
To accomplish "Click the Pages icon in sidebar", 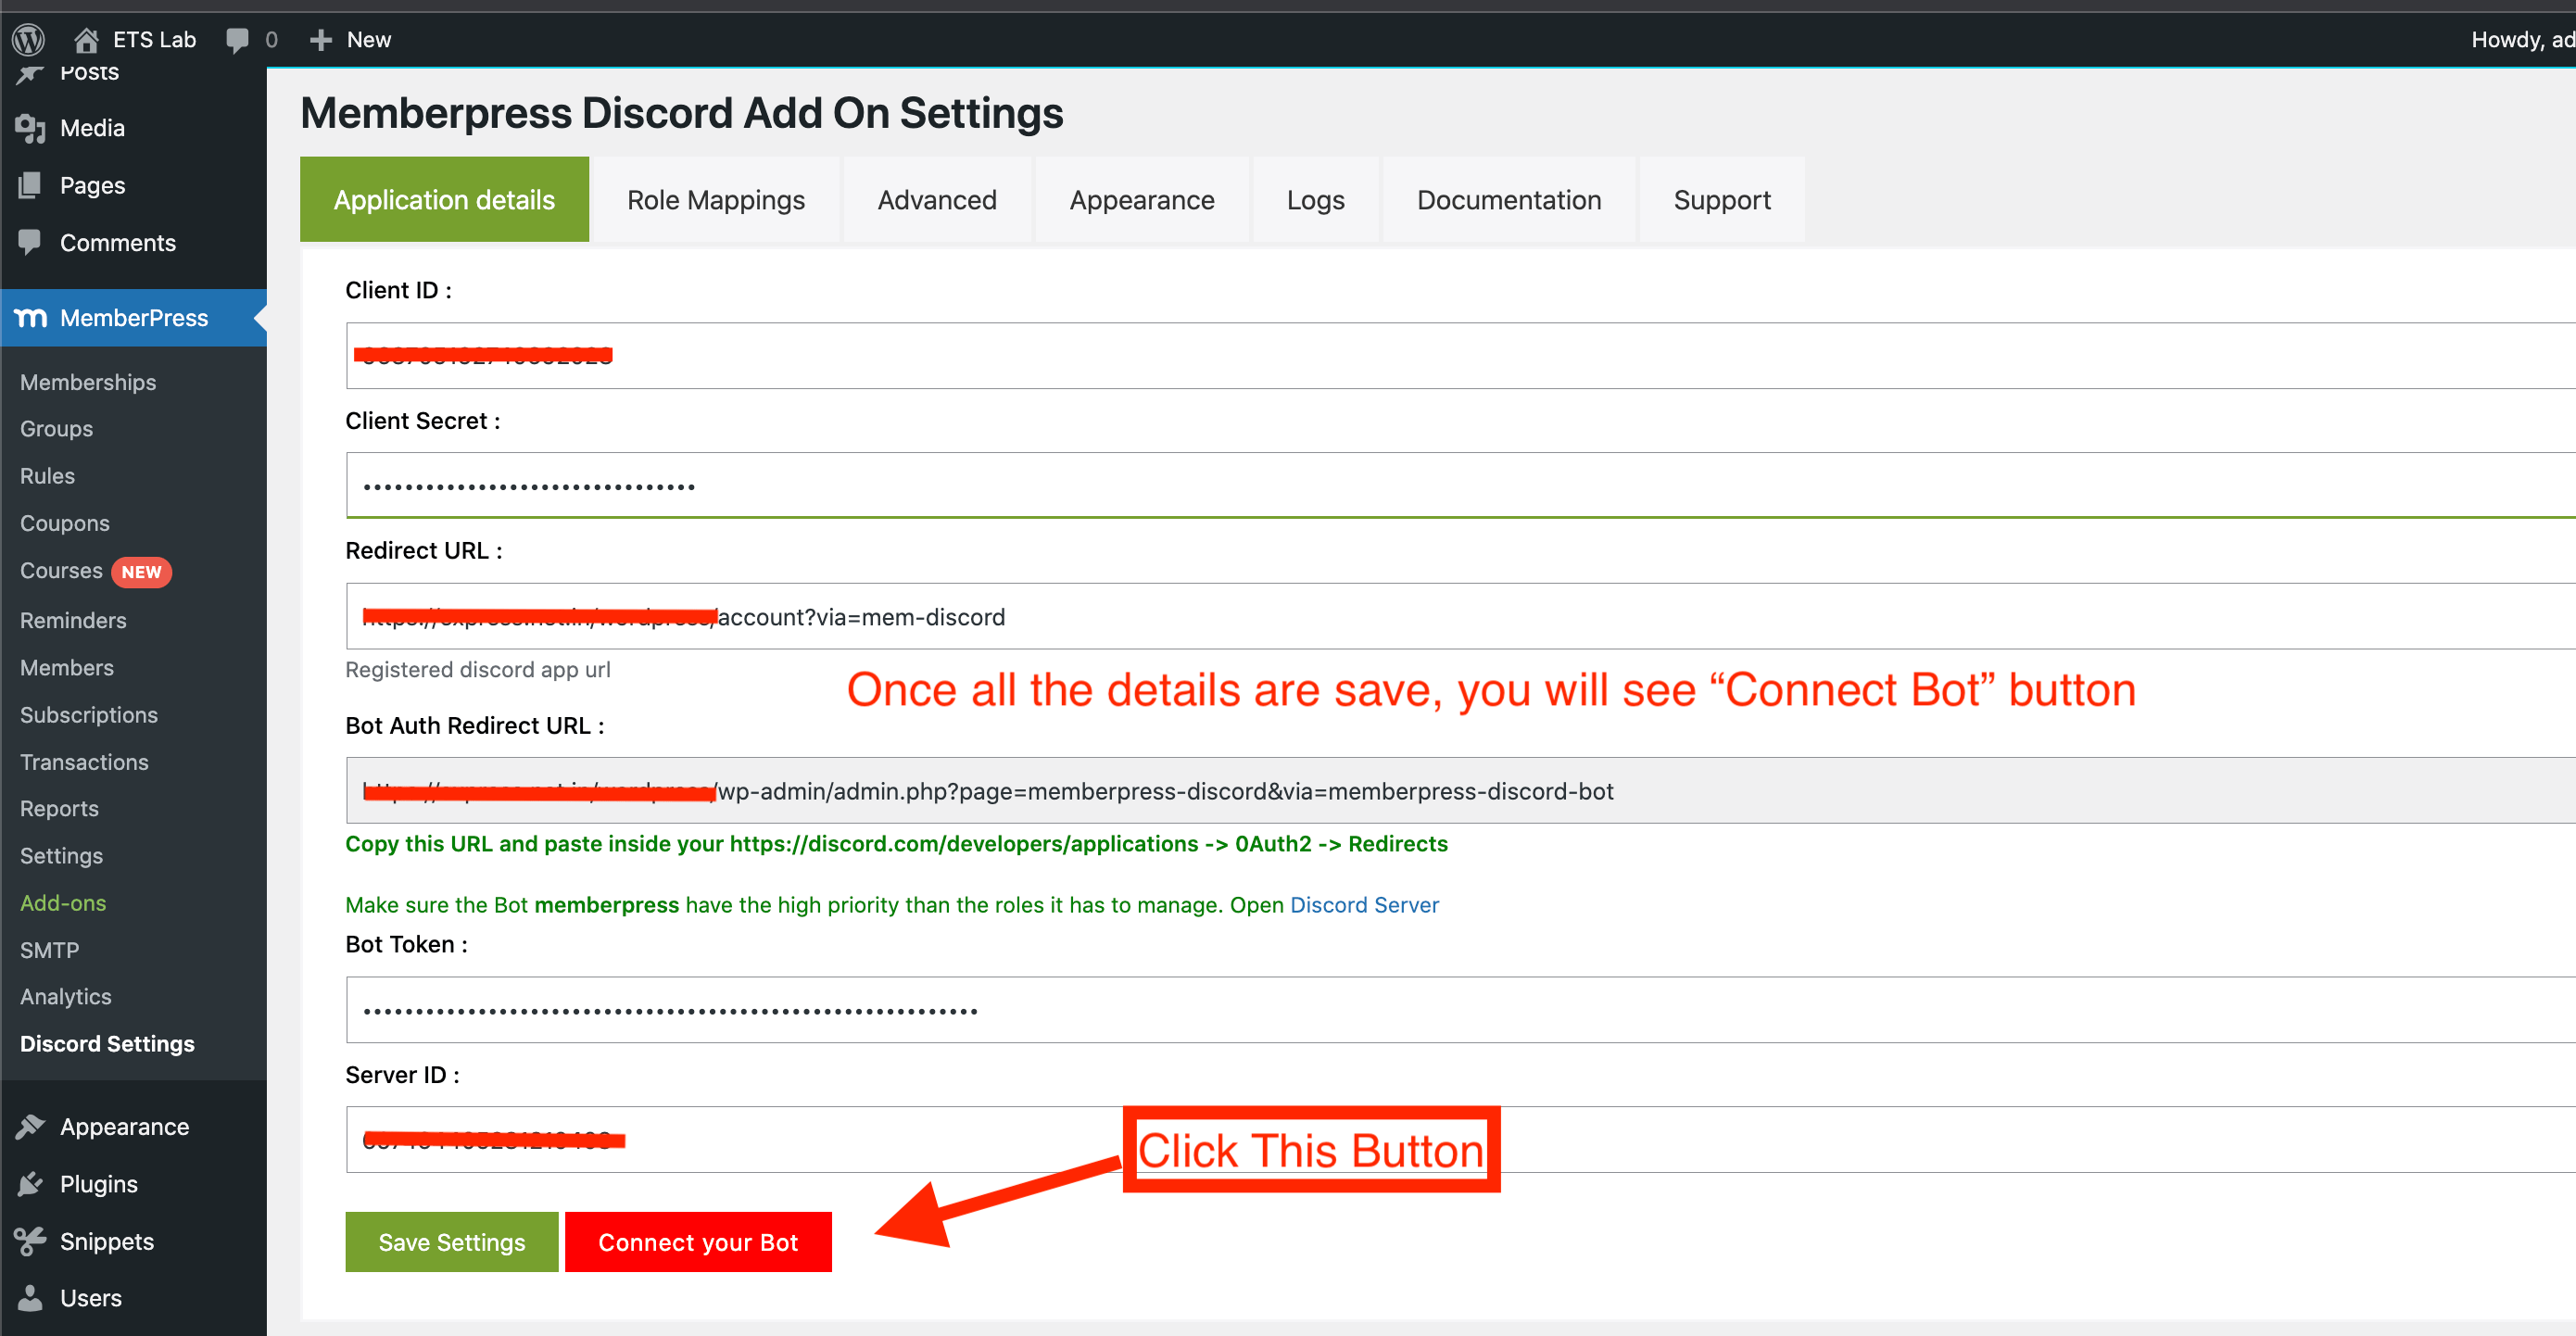I will [30, 185].
